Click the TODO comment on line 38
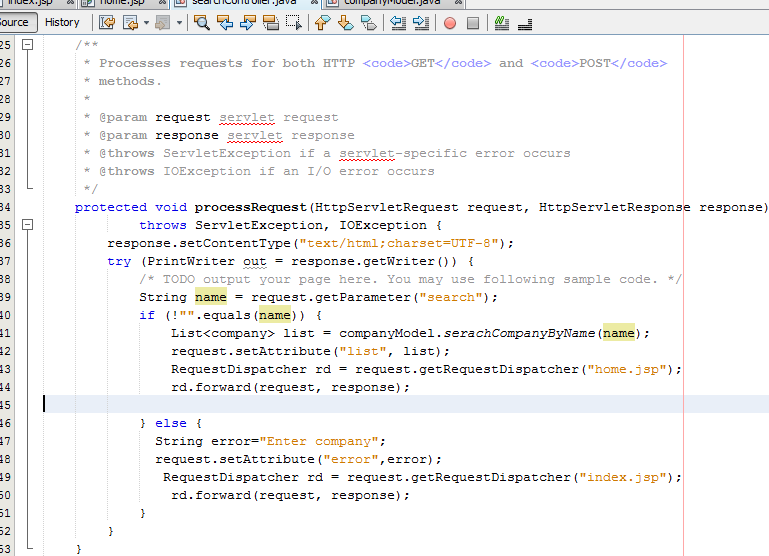Viewport: 769px width, 556px height. (x=410, y=279)
